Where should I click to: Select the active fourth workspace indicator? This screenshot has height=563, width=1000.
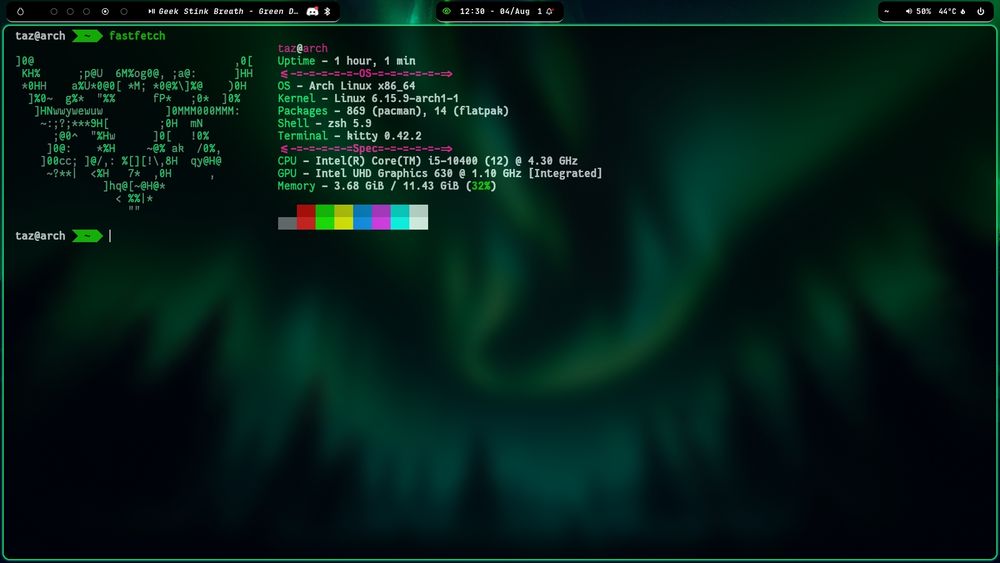pyautogui.click(x=105, y=11)
